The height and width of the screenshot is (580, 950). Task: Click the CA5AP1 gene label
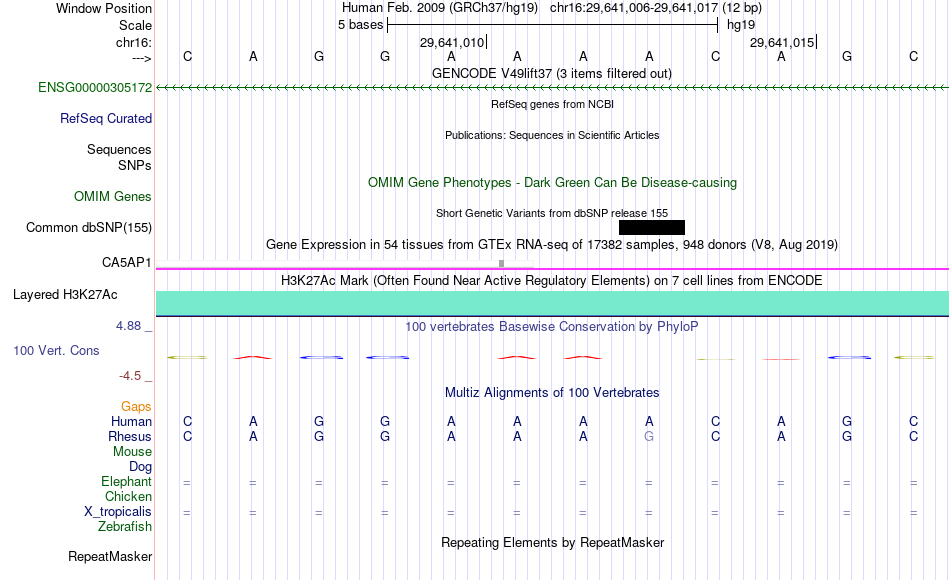(127, 262)
